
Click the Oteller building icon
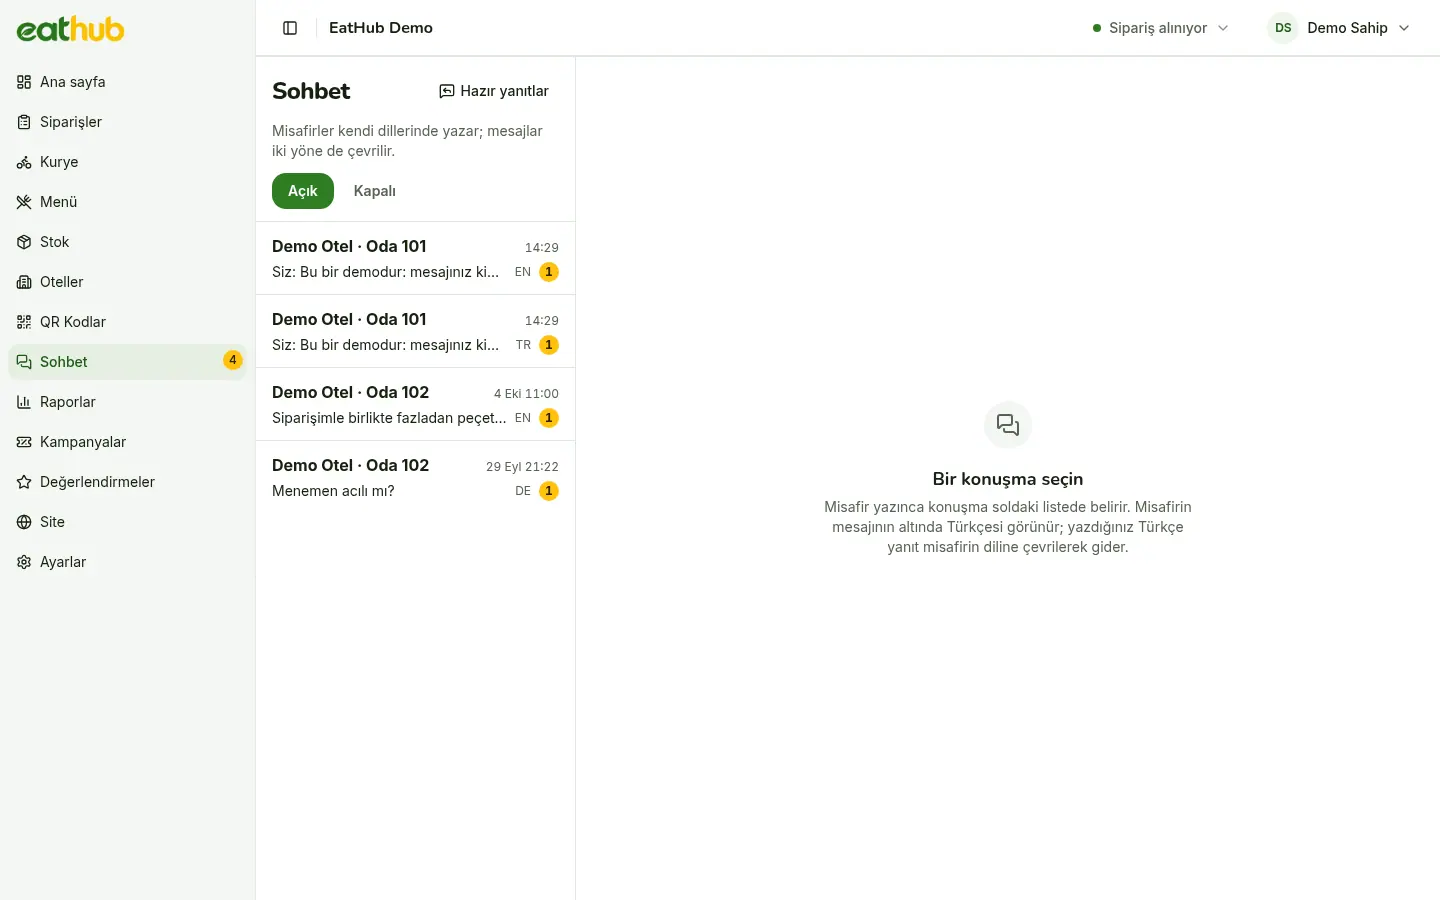point(24,282)
